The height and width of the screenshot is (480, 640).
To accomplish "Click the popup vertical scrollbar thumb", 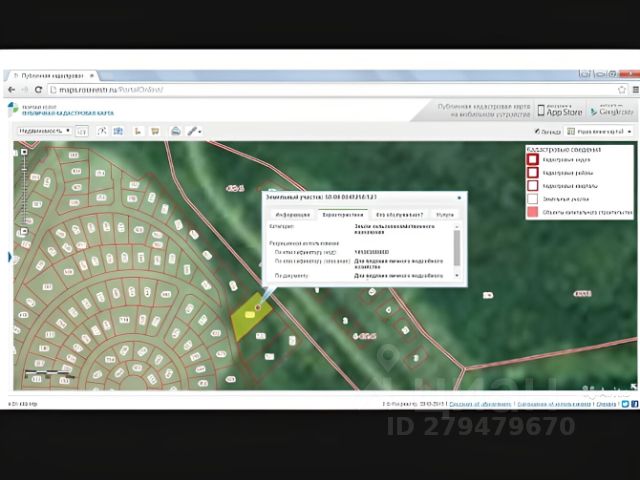I will click(457, 247).
